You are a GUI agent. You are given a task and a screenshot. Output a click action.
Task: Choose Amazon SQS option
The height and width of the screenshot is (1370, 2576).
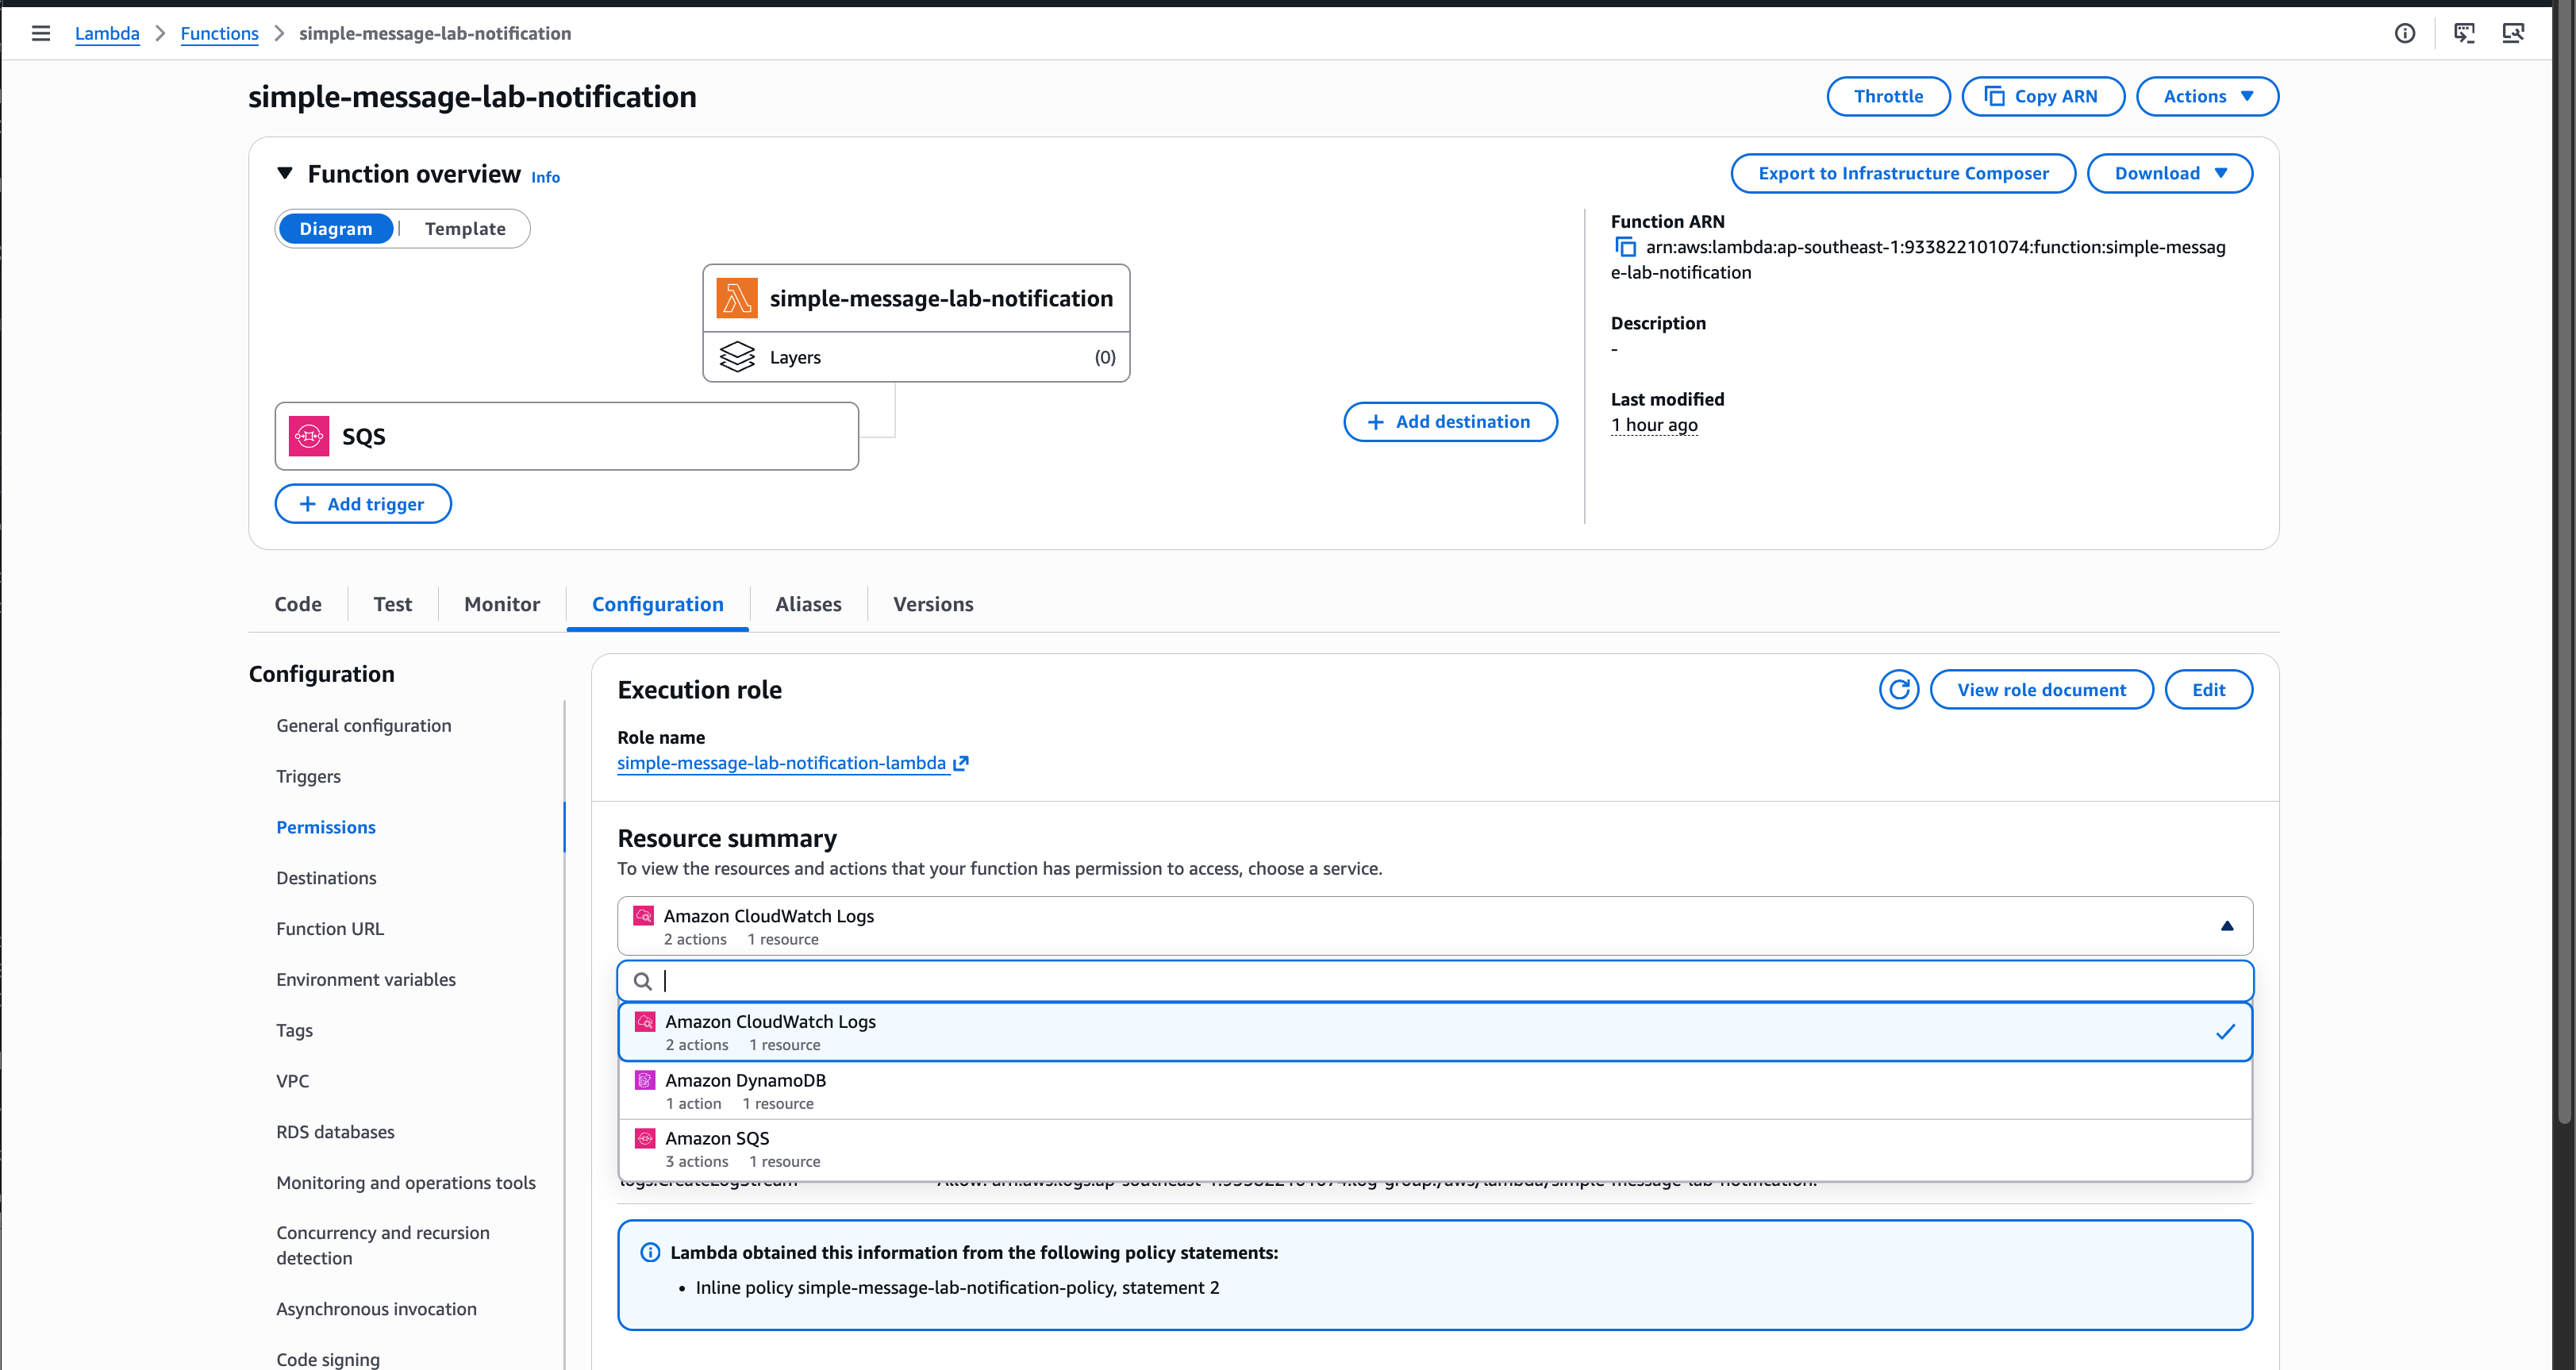(x=1435, y=1149)
